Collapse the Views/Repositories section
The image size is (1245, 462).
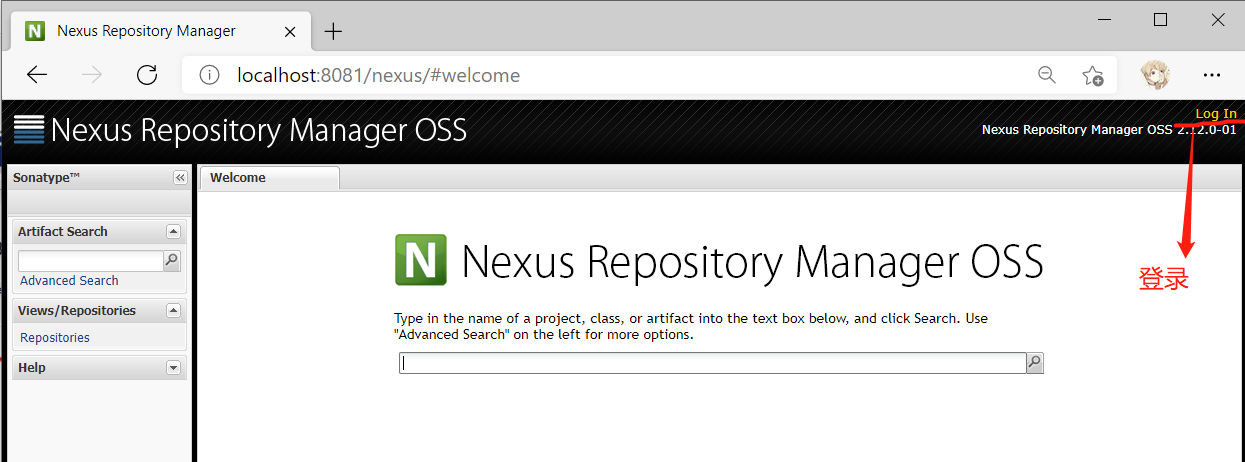click(173, 310)
